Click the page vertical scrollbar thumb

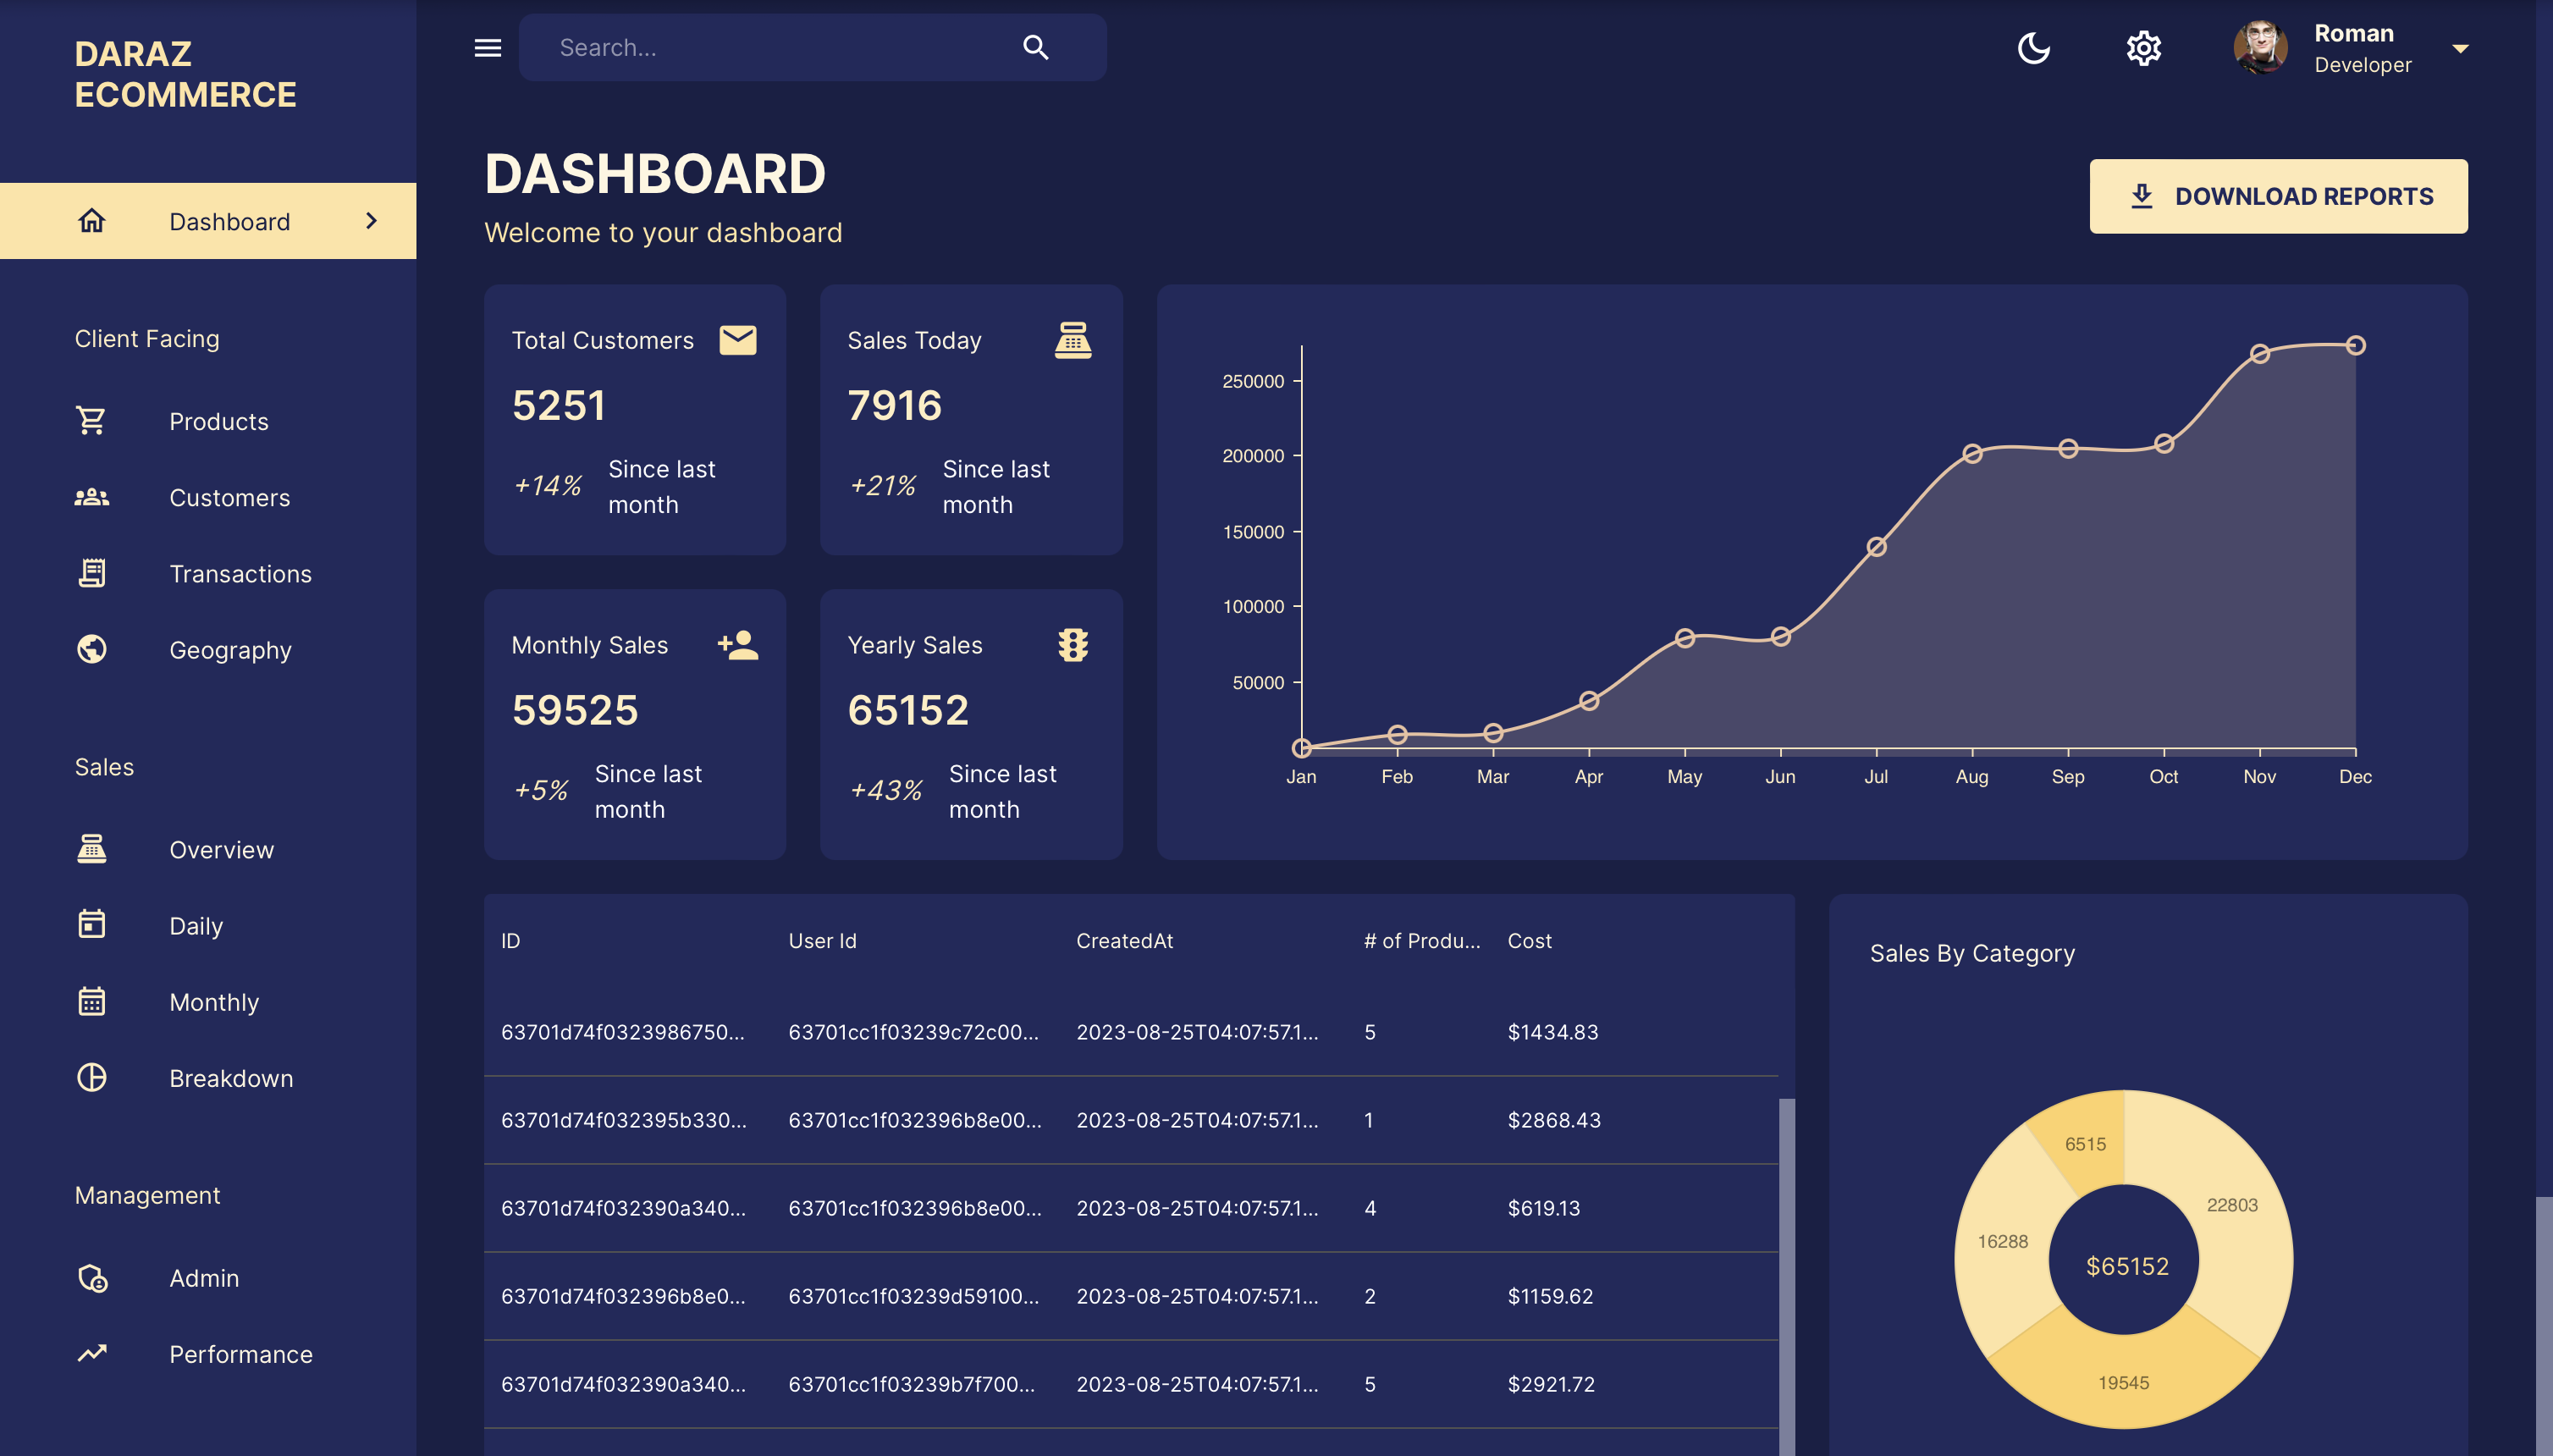pyautogui.click(x=2544, y=1325)
